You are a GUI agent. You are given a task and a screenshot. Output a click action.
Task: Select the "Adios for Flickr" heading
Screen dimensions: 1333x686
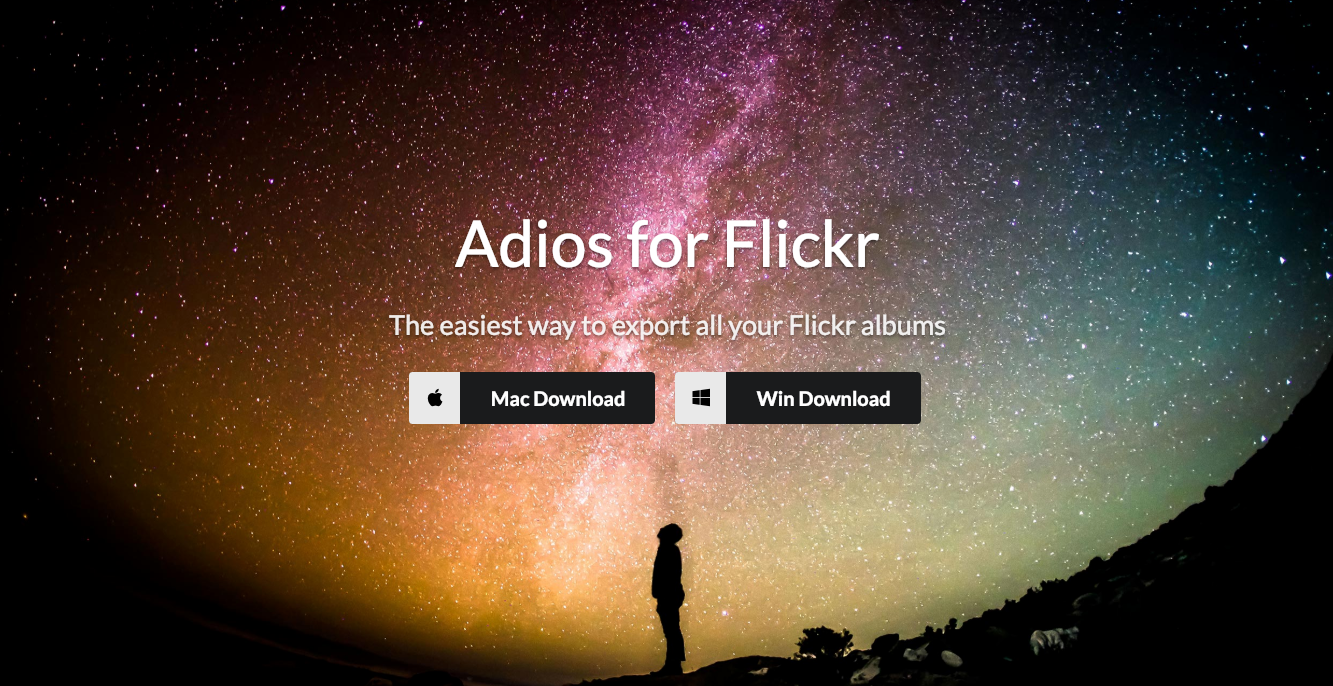tap(667, 243)
